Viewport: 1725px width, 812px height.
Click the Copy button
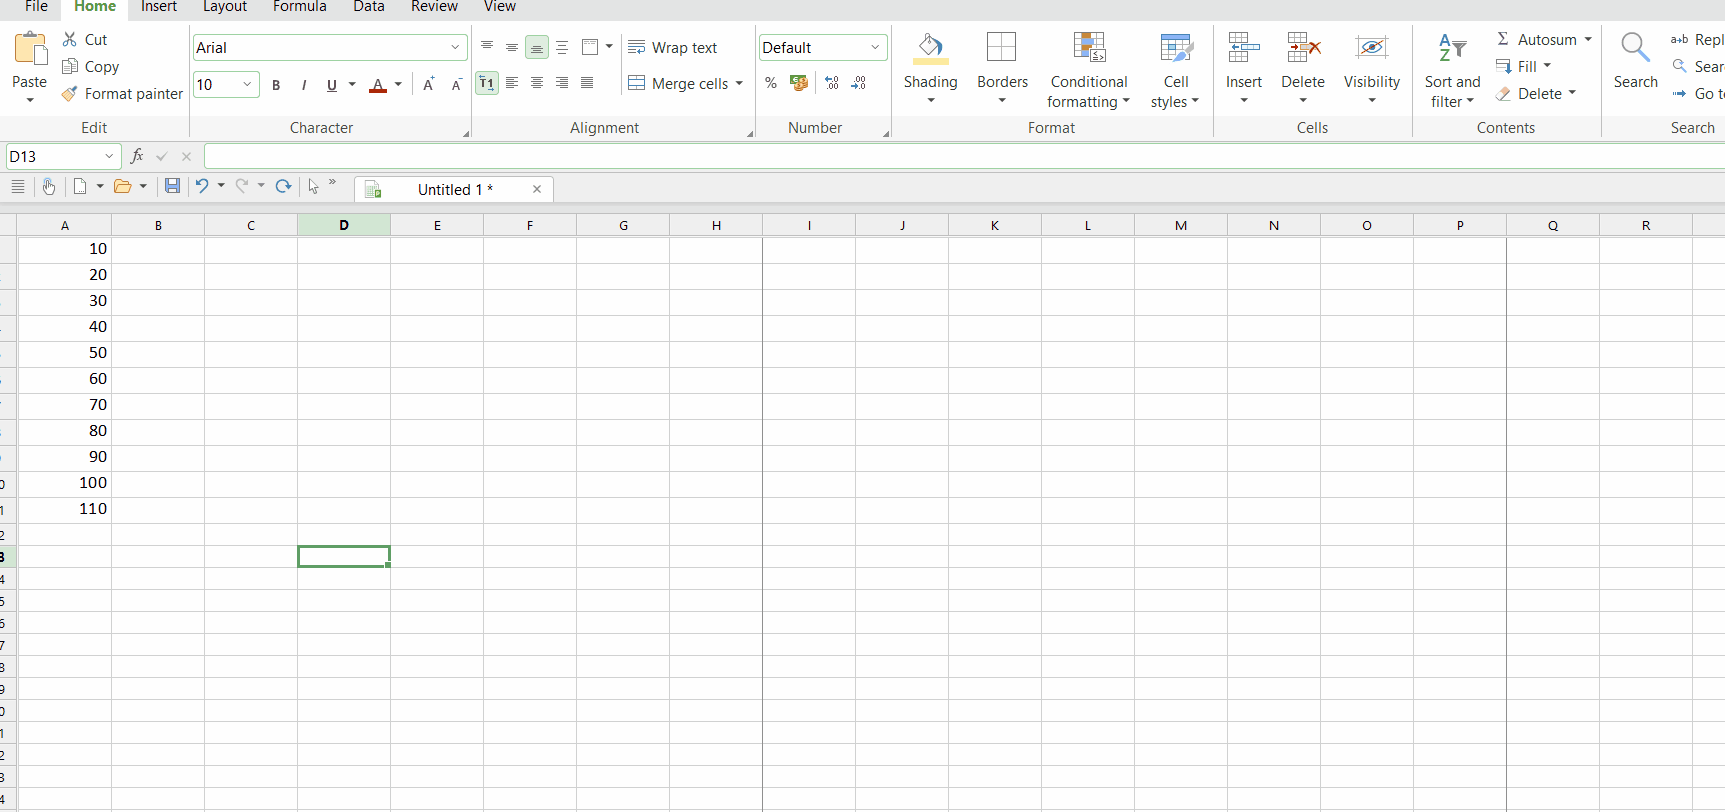tap(91, 66)
